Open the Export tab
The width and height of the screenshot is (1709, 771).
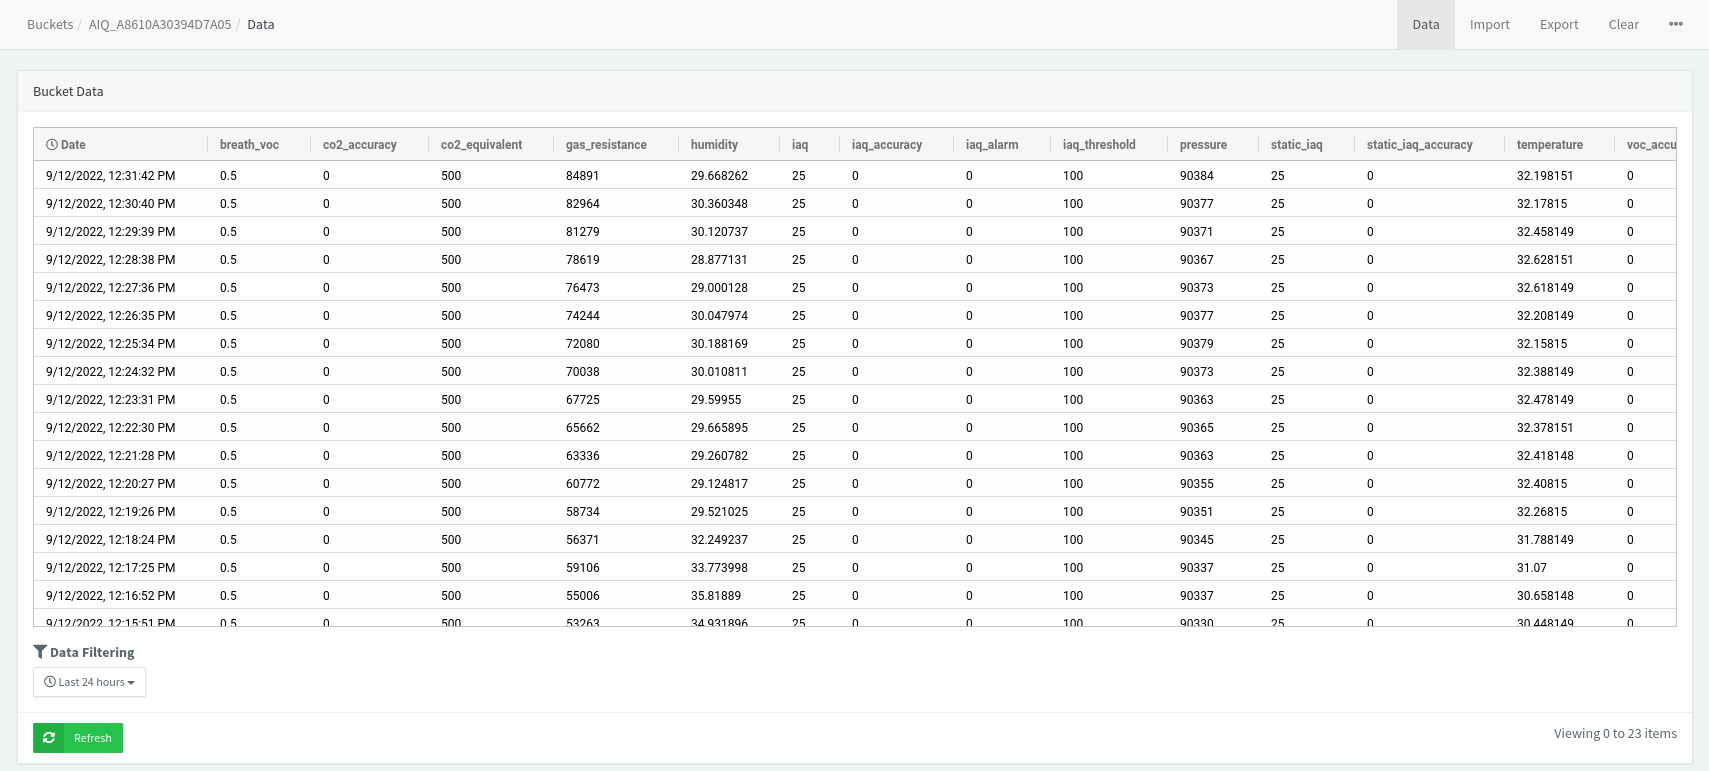[1558, 24]
